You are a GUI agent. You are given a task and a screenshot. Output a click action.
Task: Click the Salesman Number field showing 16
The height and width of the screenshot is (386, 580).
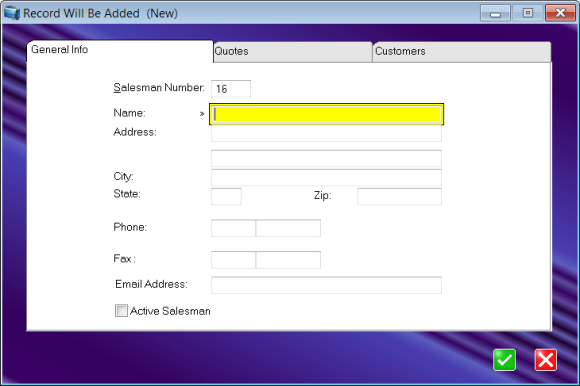coord(231,89)
